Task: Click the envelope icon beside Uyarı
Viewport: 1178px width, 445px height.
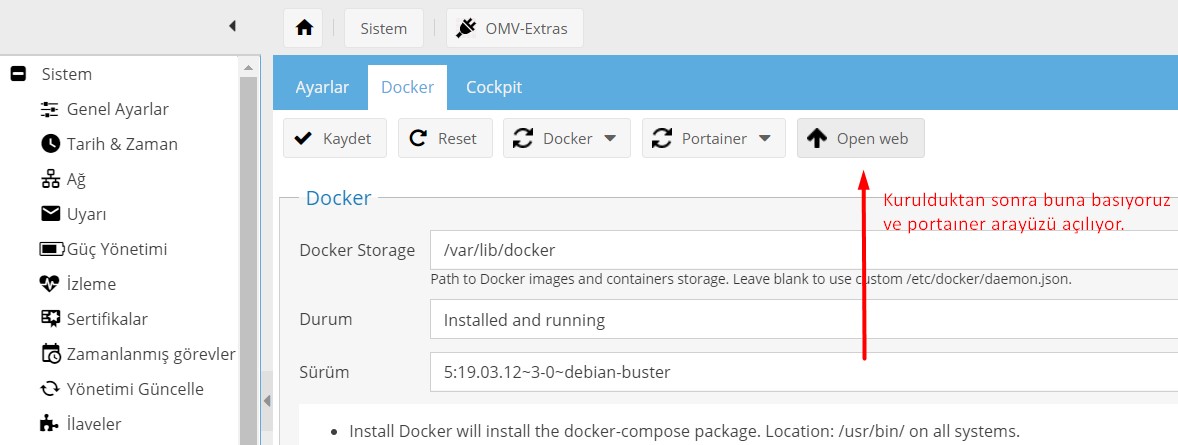Action: 50,214
